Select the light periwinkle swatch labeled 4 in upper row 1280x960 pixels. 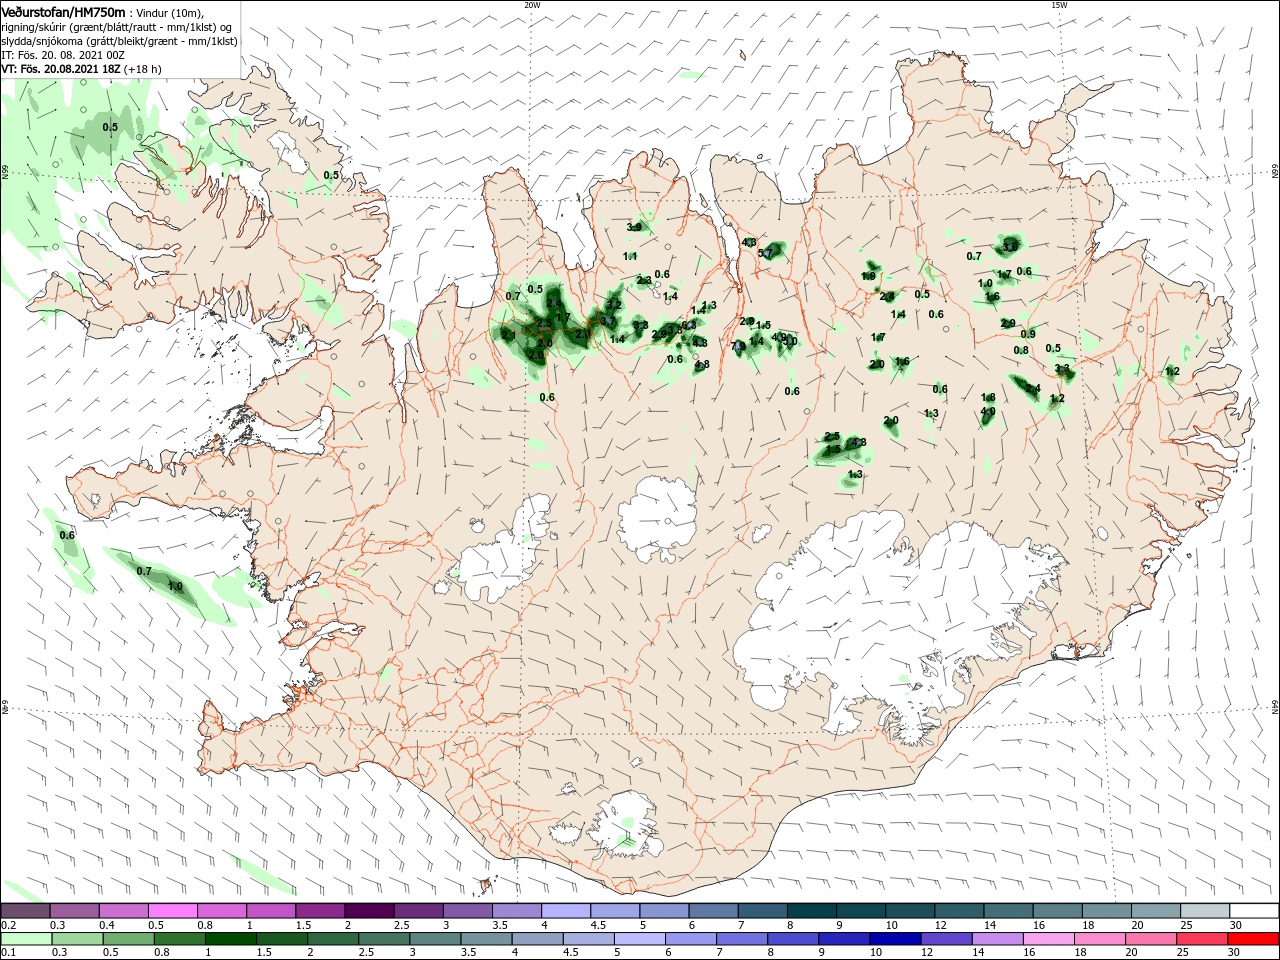click(x=566, y=911)
